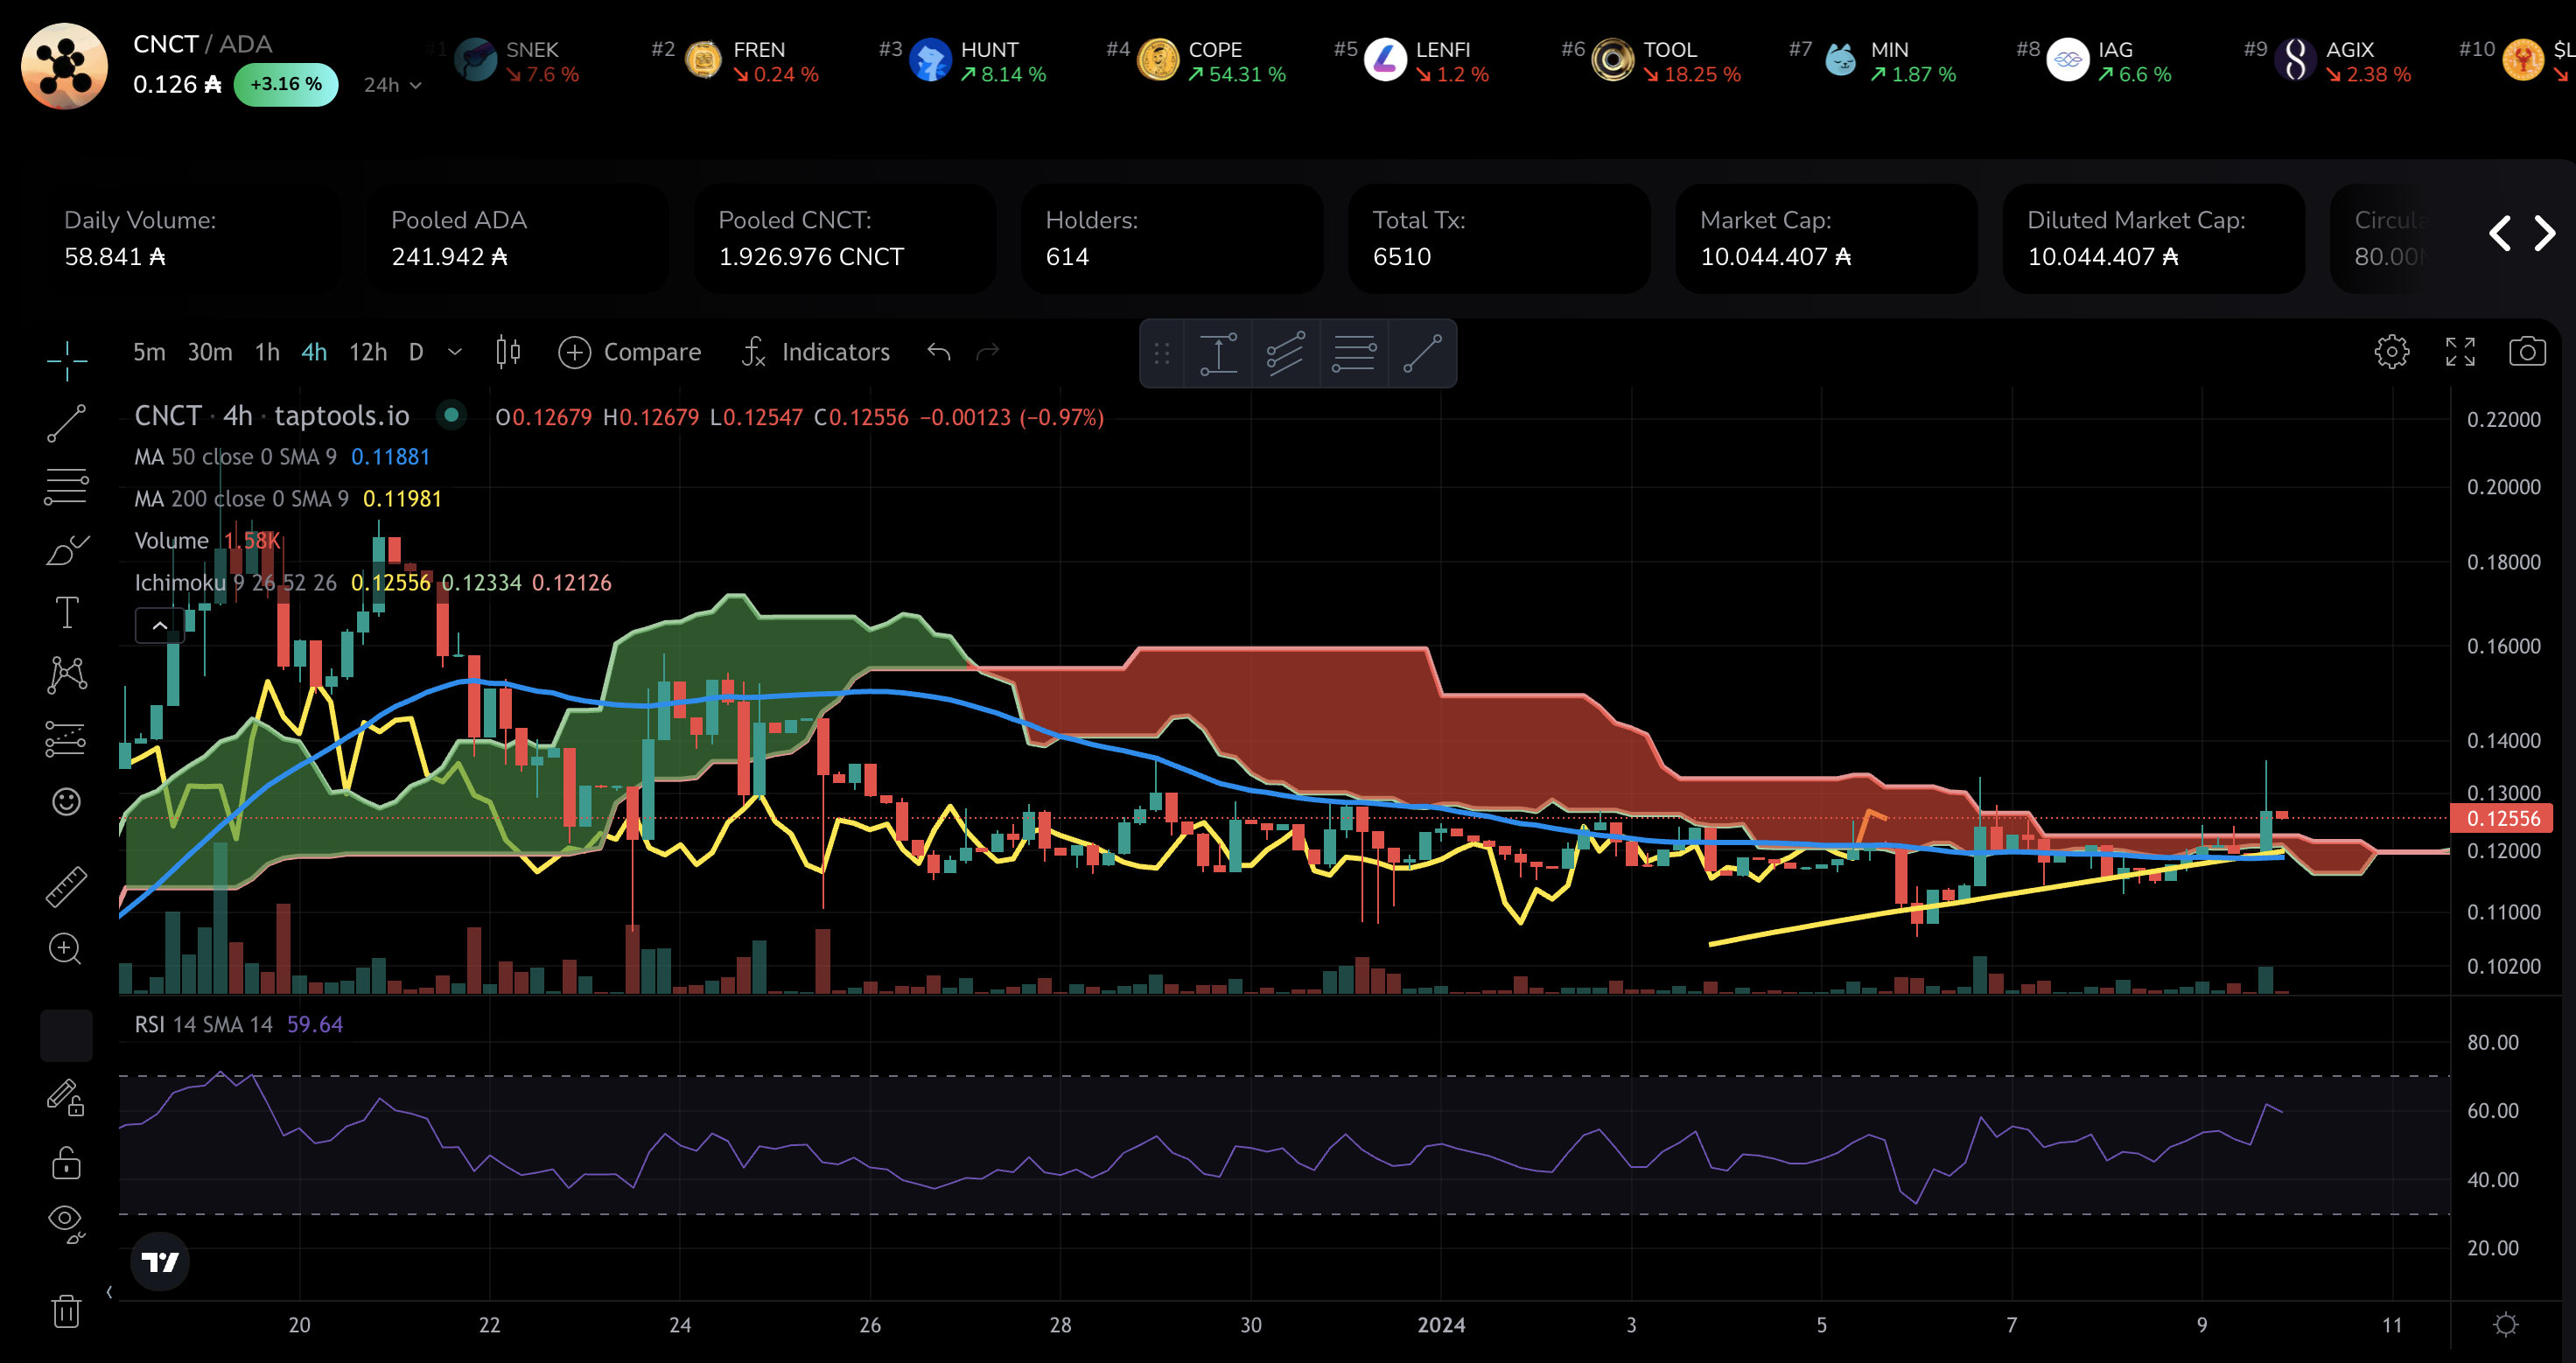This screenshot has height=1363, width=2576.
Task: Open the FREN trending token
Action: pyautogui.click(x=752, y=61)
